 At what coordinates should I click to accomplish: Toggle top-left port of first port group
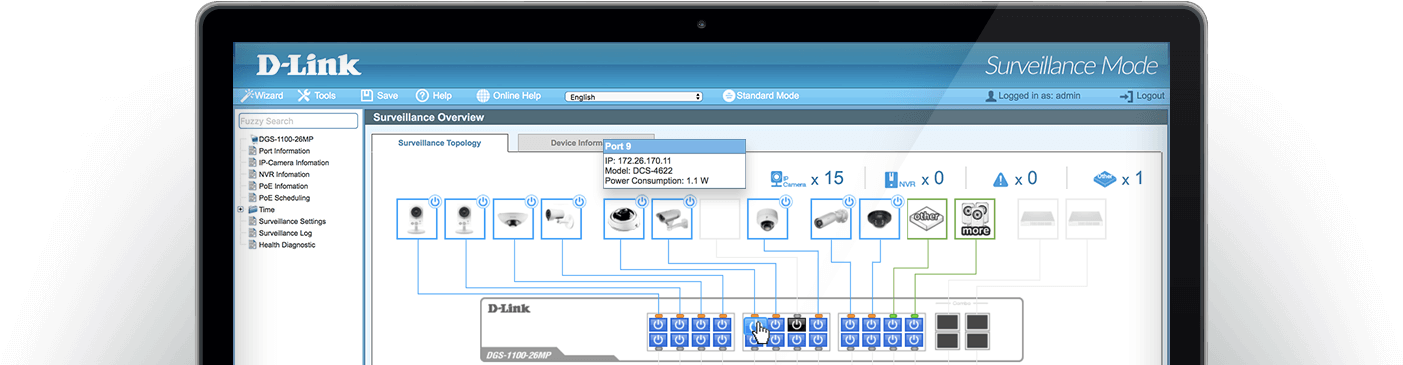point(658,324)
